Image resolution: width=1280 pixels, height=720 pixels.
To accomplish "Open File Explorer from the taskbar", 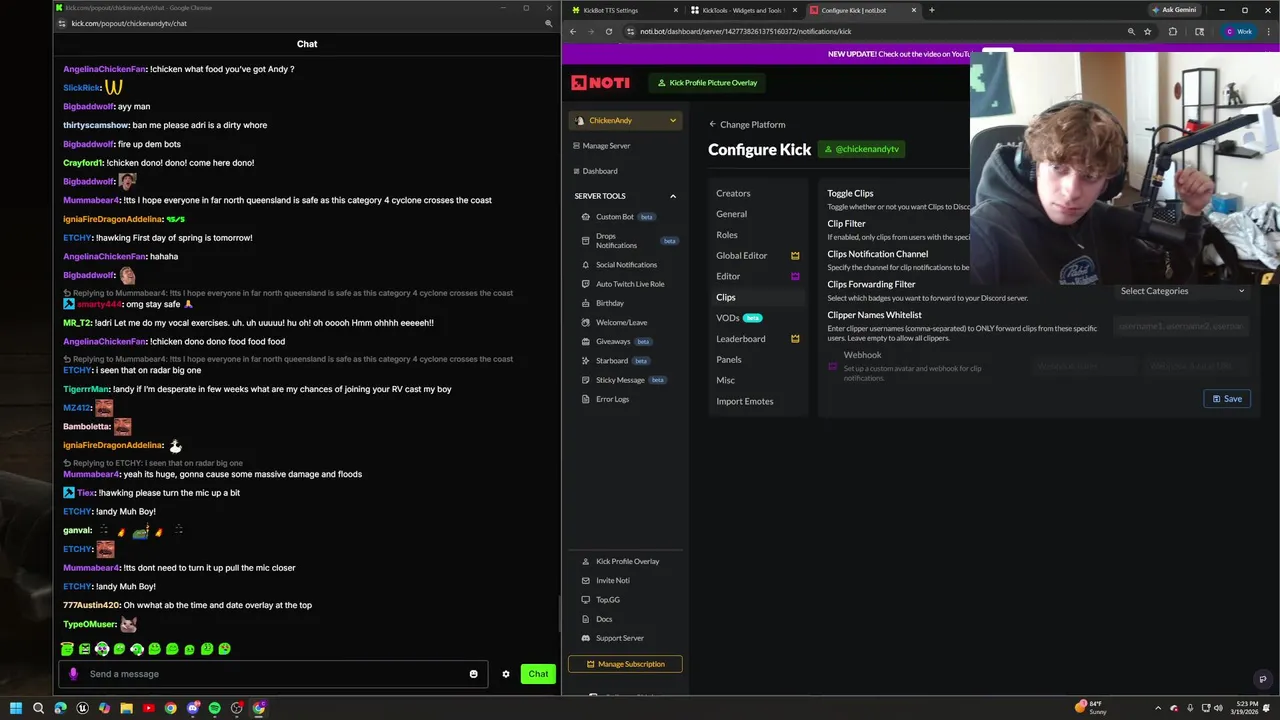I will (126, 708).
